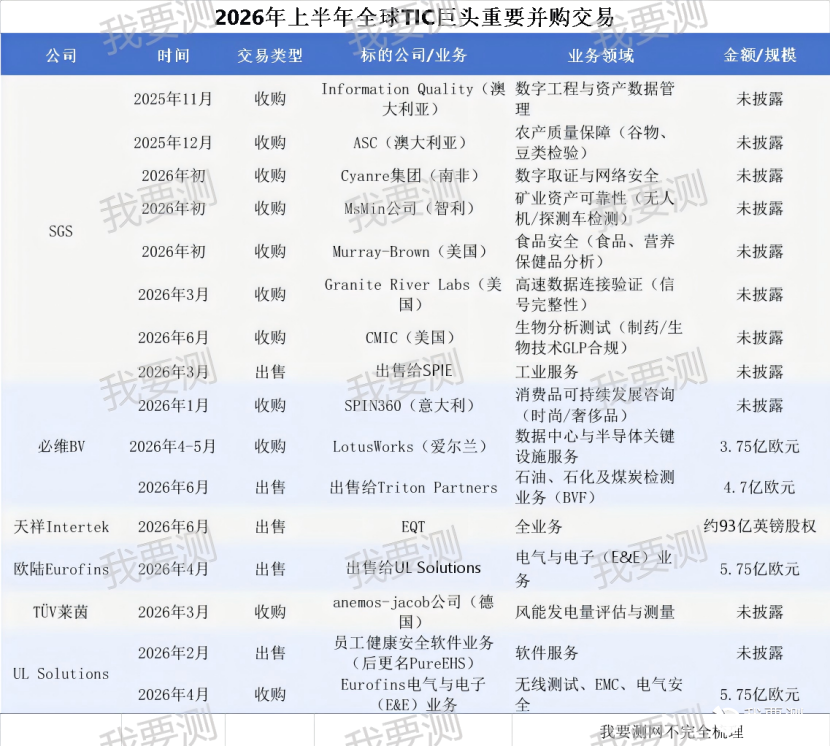The width and height of the screenshot is (830, 747).
Task: Select the 天祥Intertek company cell
Action: [x=61, y=527]
